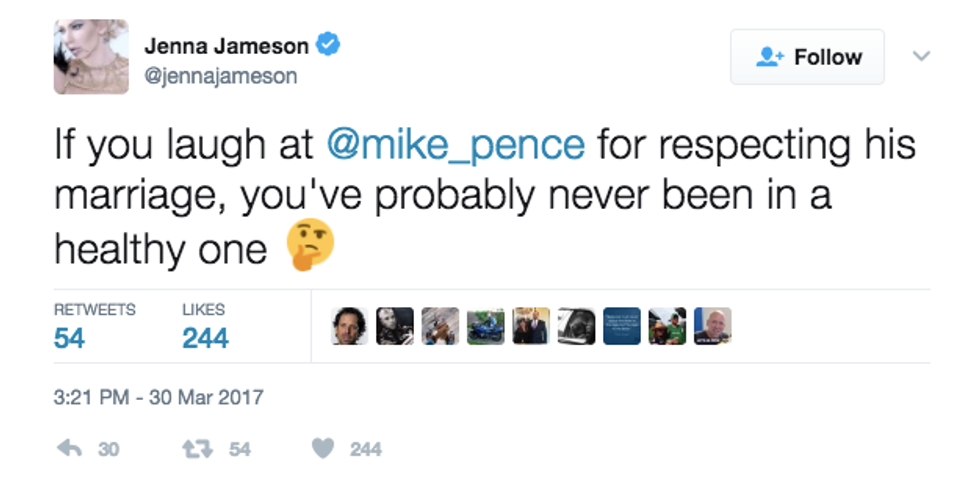Screen dimensions: 980x504
Task: Click the reply arrow icon
Action: 68,450
